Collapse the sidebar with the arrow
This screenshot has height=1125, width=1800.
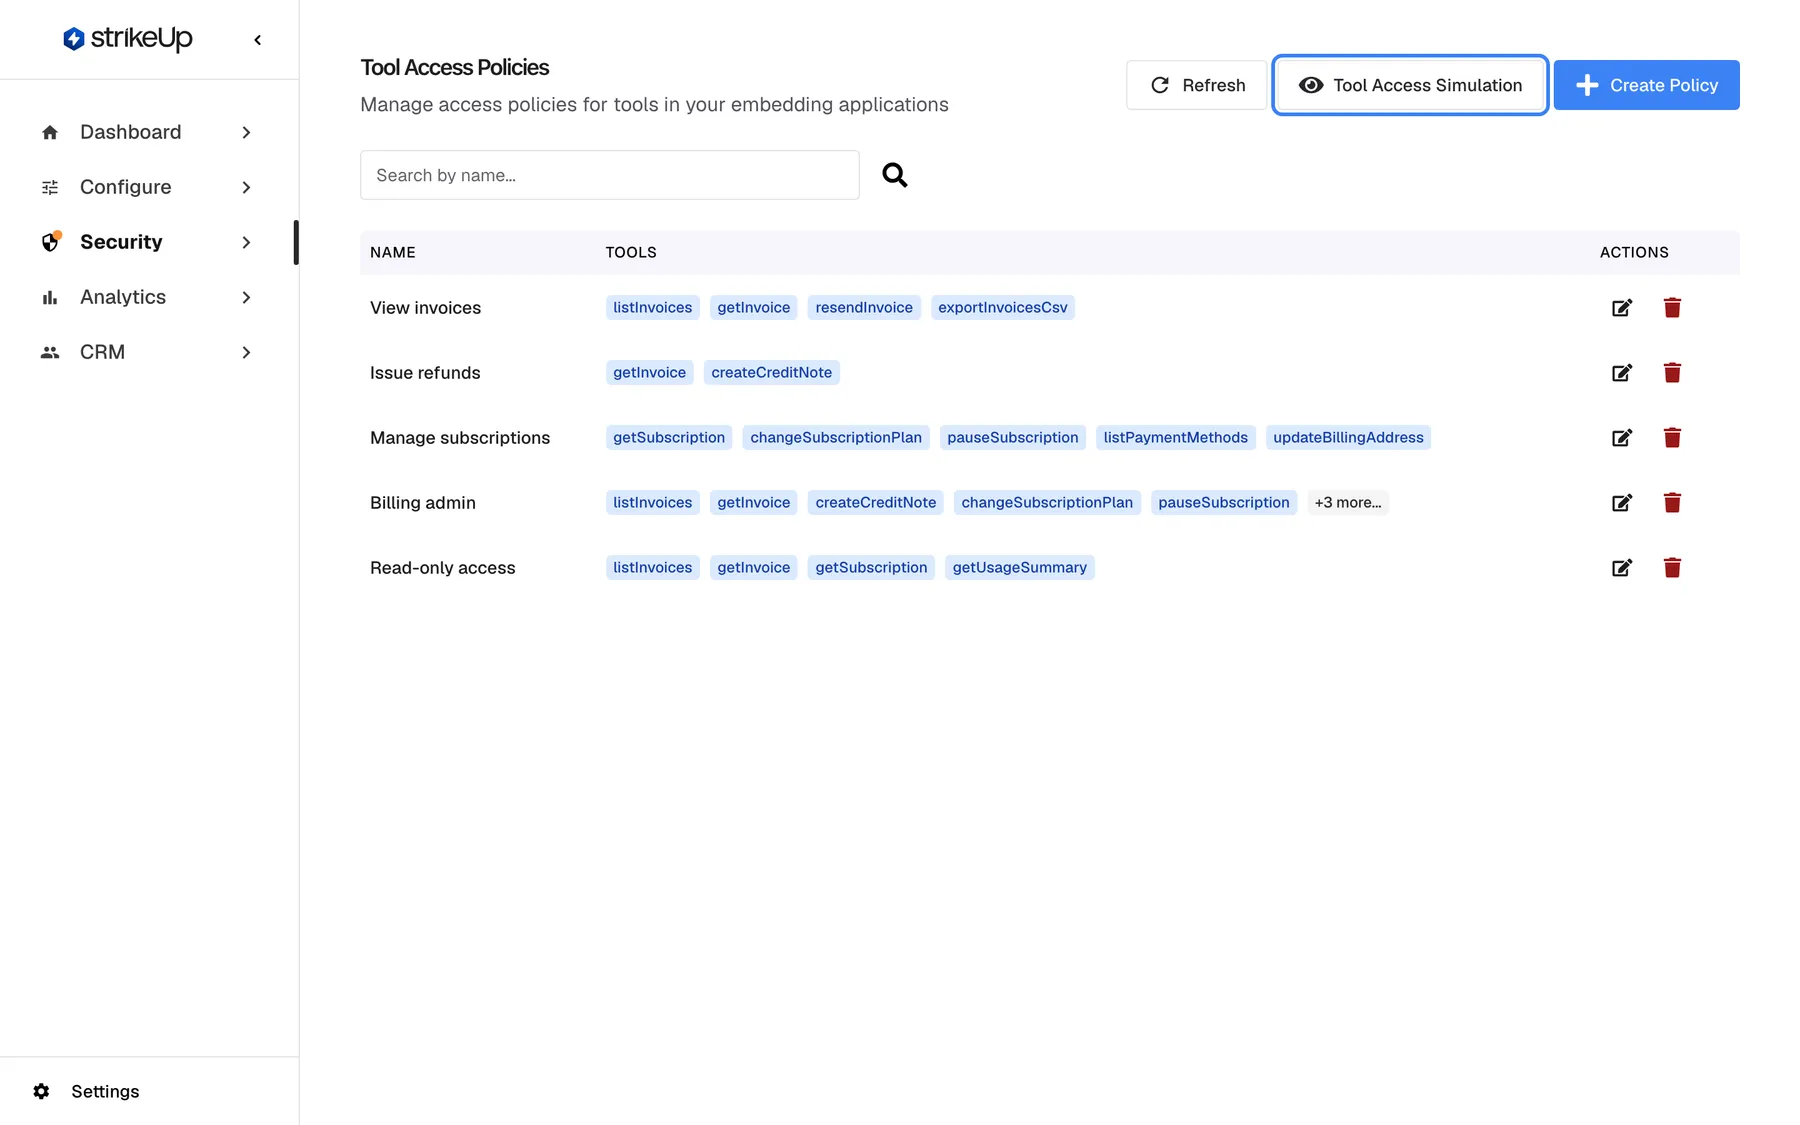point(258,40)
